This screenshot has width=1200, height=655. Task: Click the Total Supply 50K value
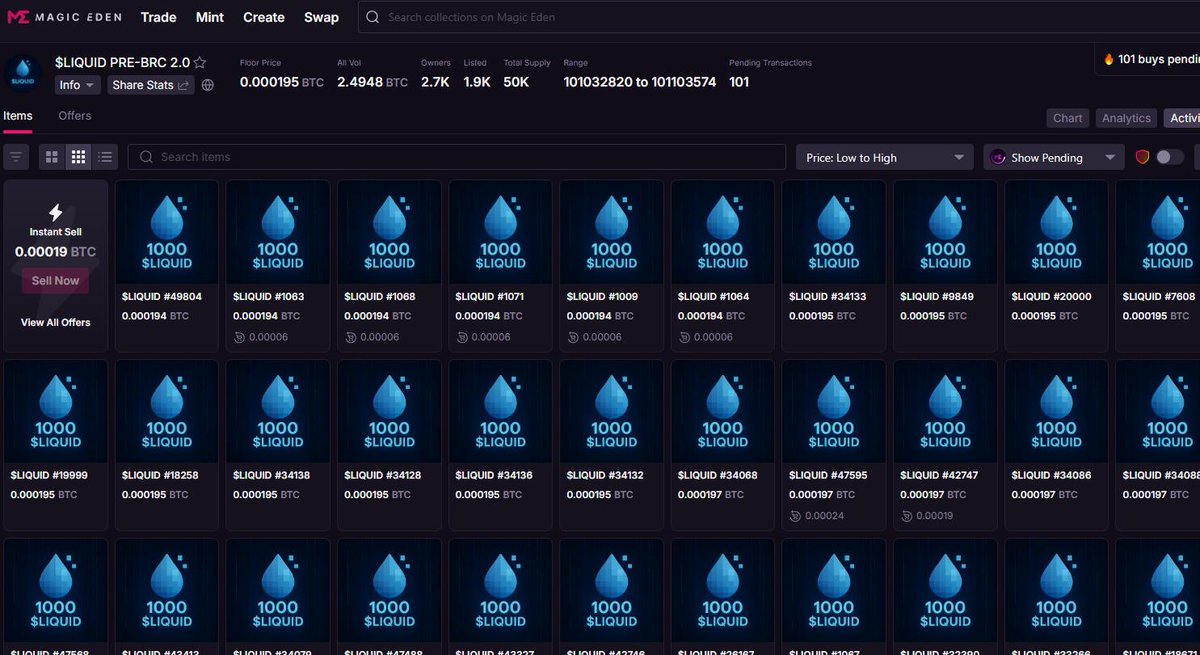tap(516, 82)
